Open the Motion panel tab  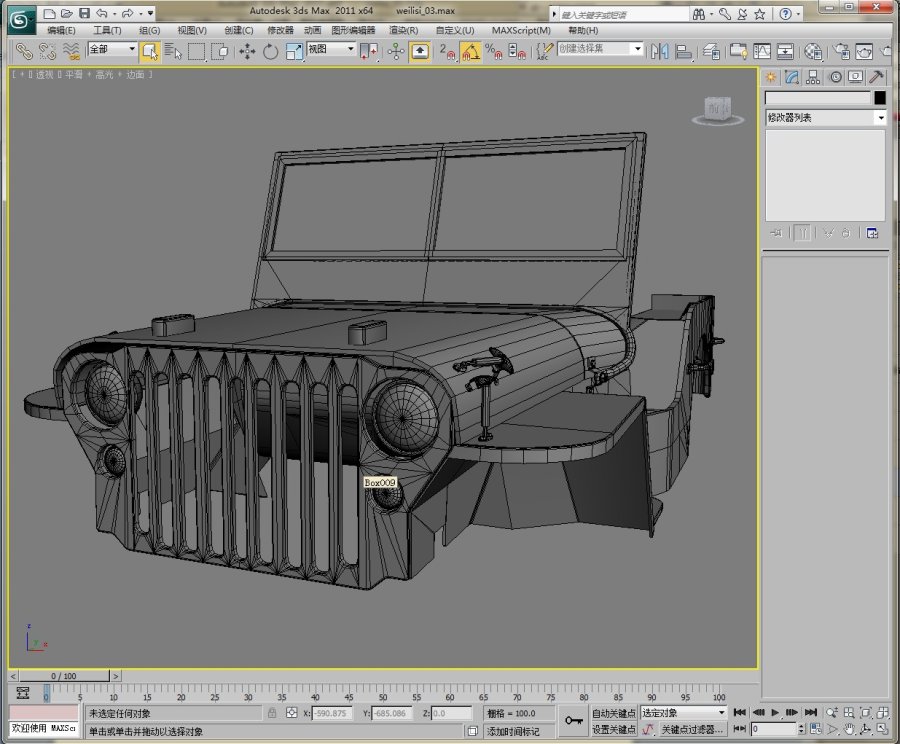[835, 77]
